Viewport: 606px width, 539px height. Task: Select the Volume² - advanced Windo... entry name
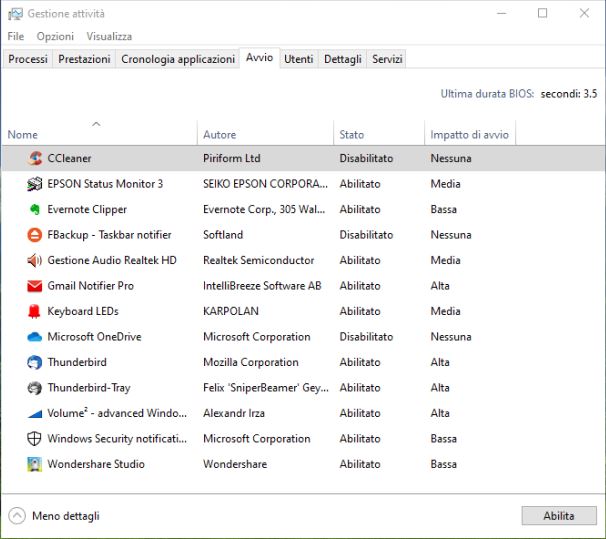(117, 413)
